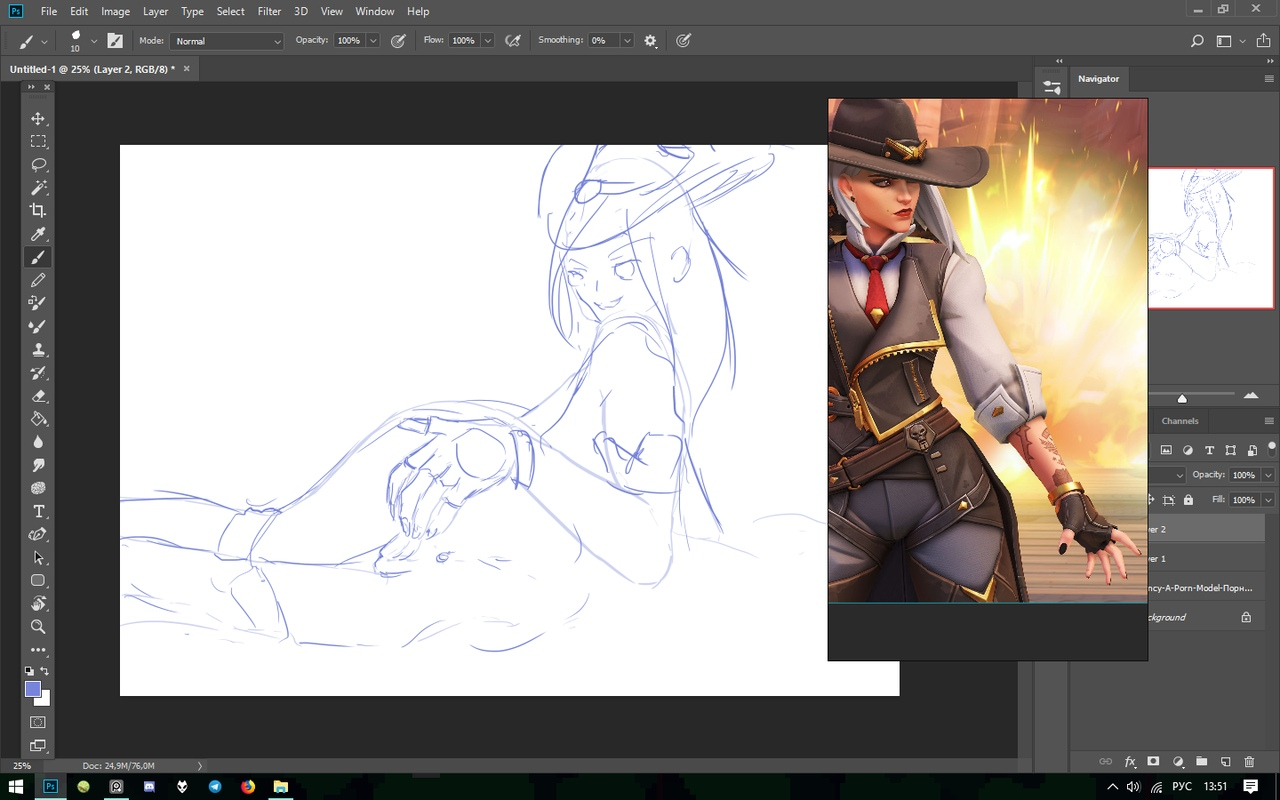Open Photoshop search
1280x800 pixels.
(1197, 41)
